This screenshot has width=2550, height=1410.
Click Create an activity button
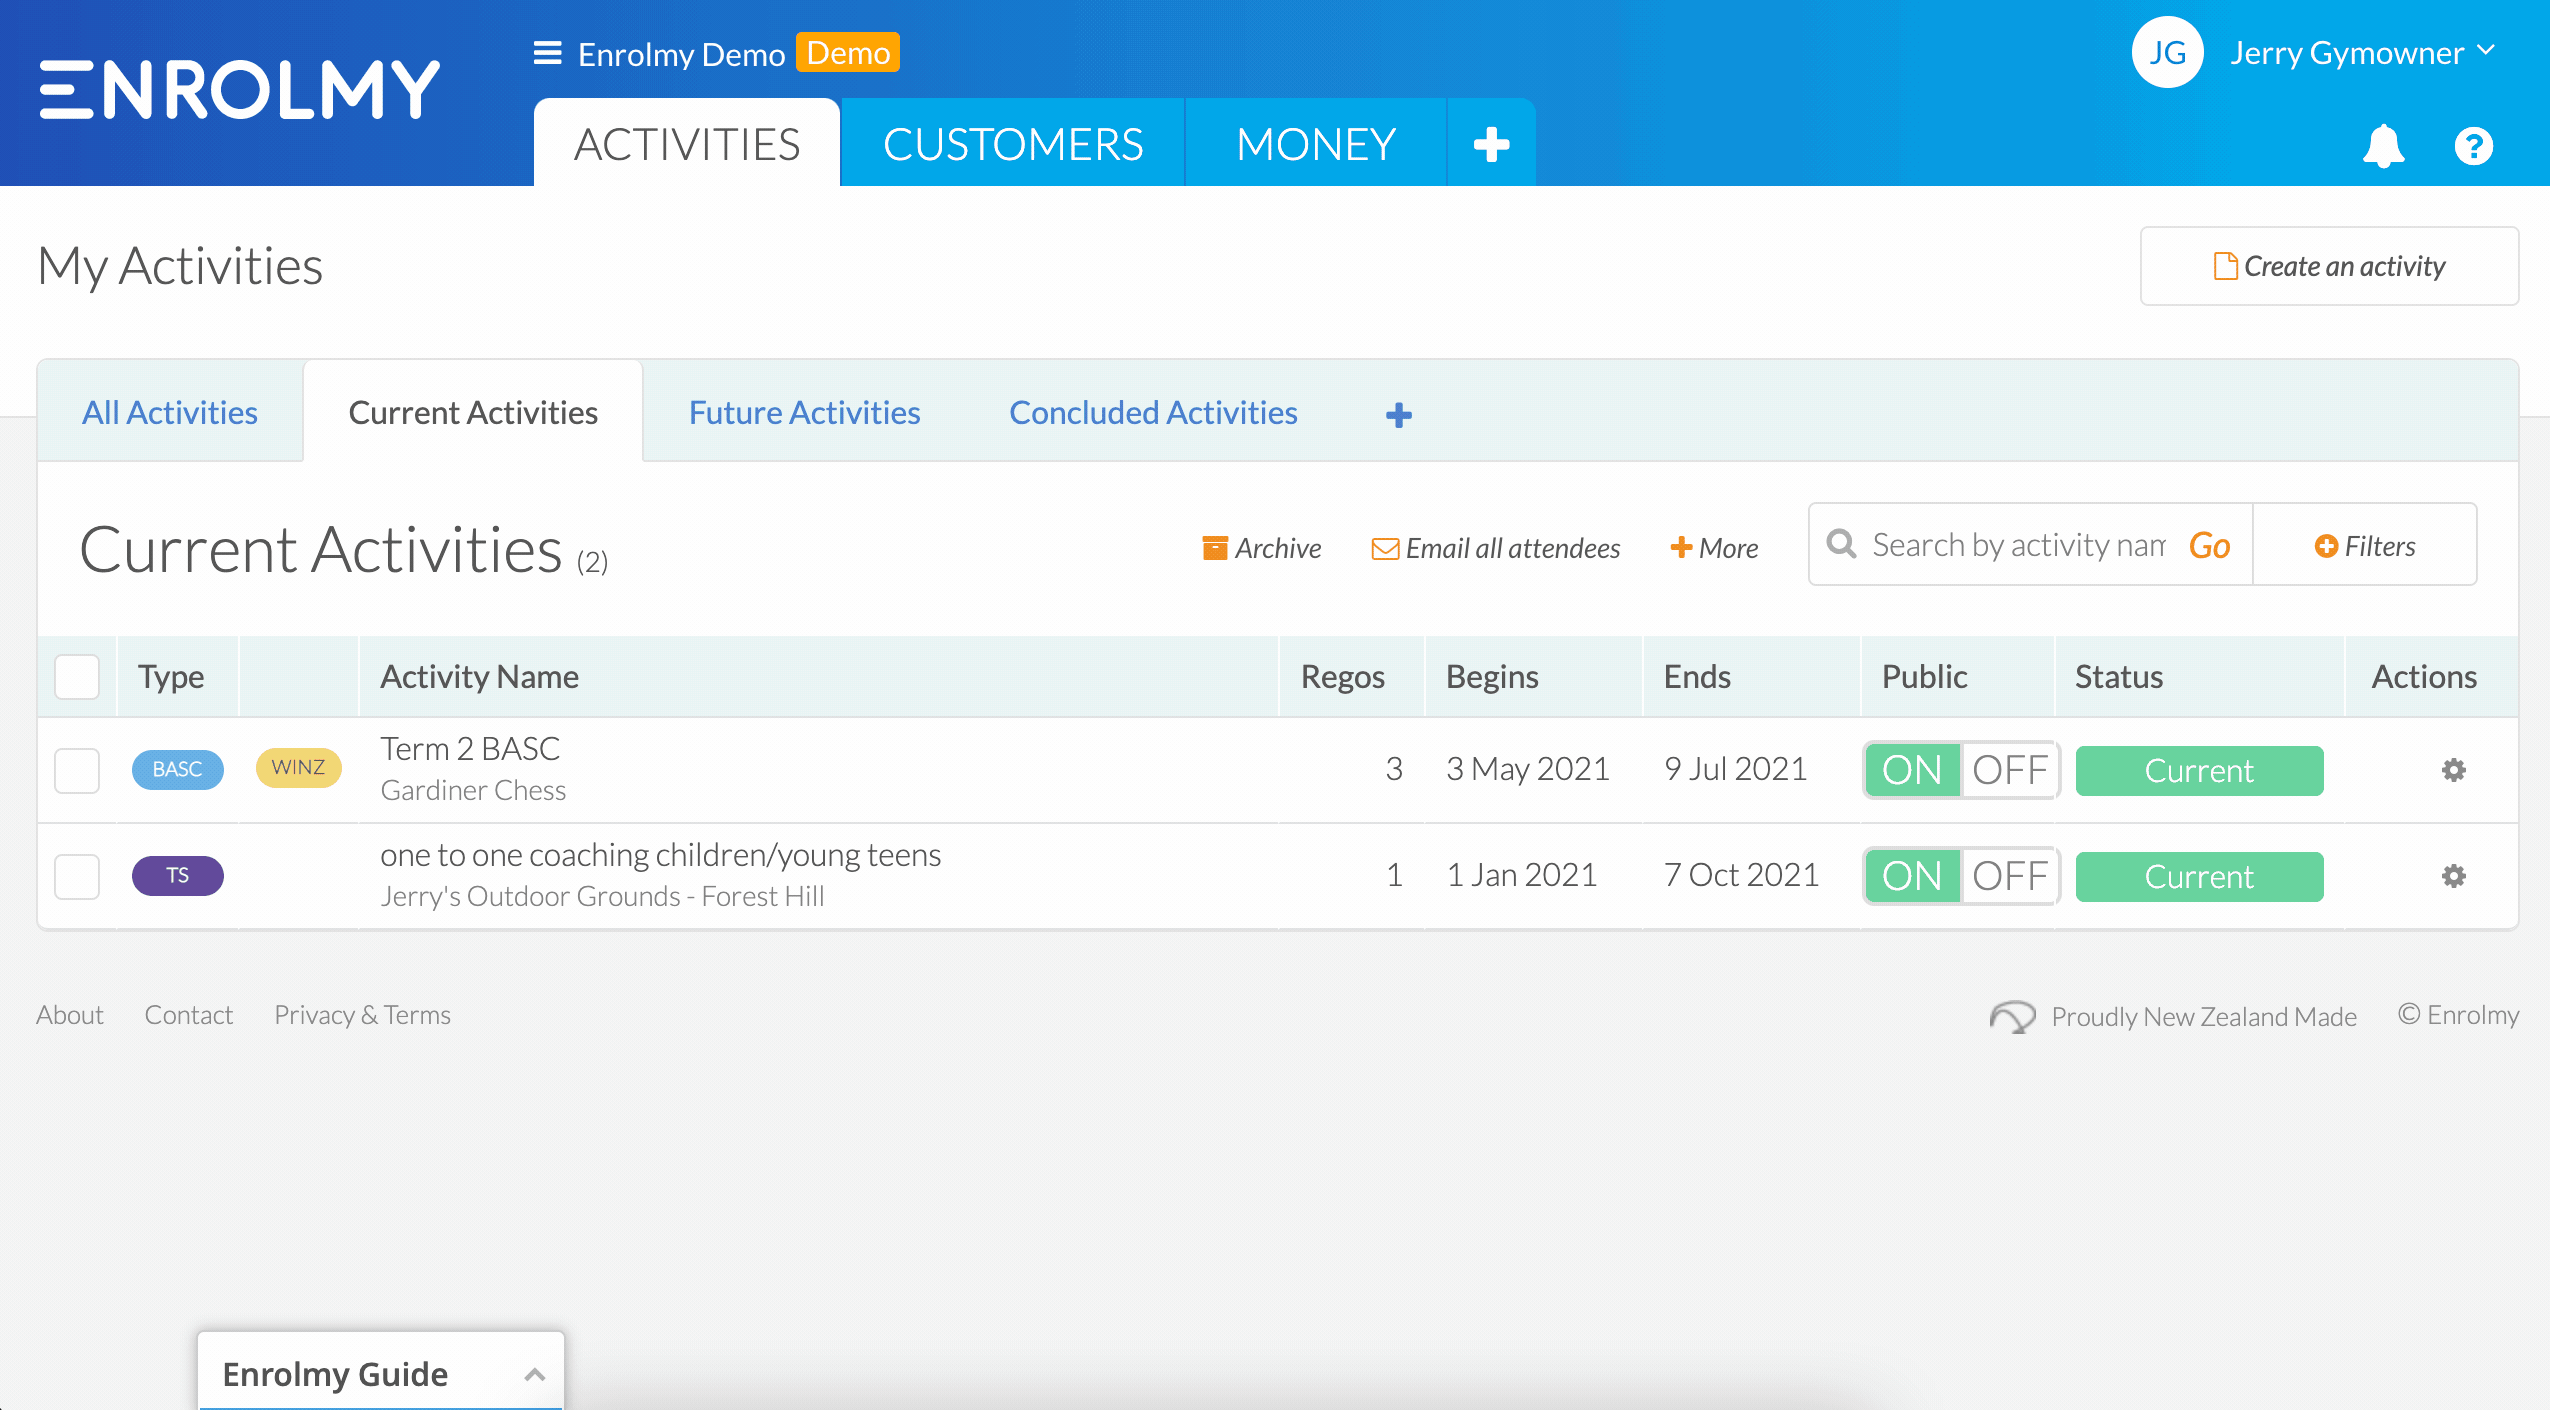[2329, 266]
